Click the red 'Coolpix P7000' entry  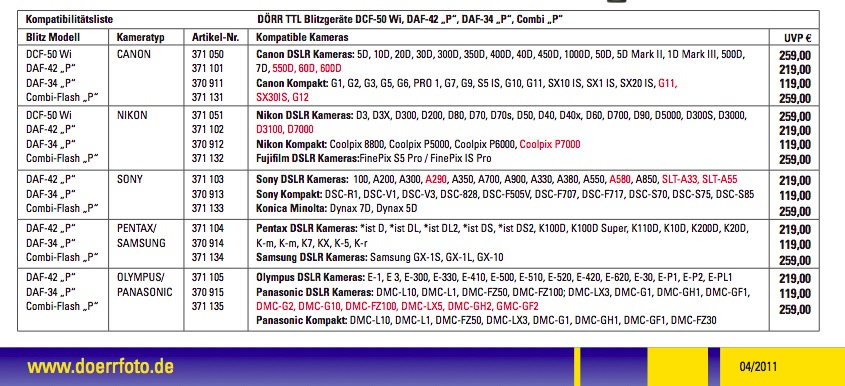[550, 144]
